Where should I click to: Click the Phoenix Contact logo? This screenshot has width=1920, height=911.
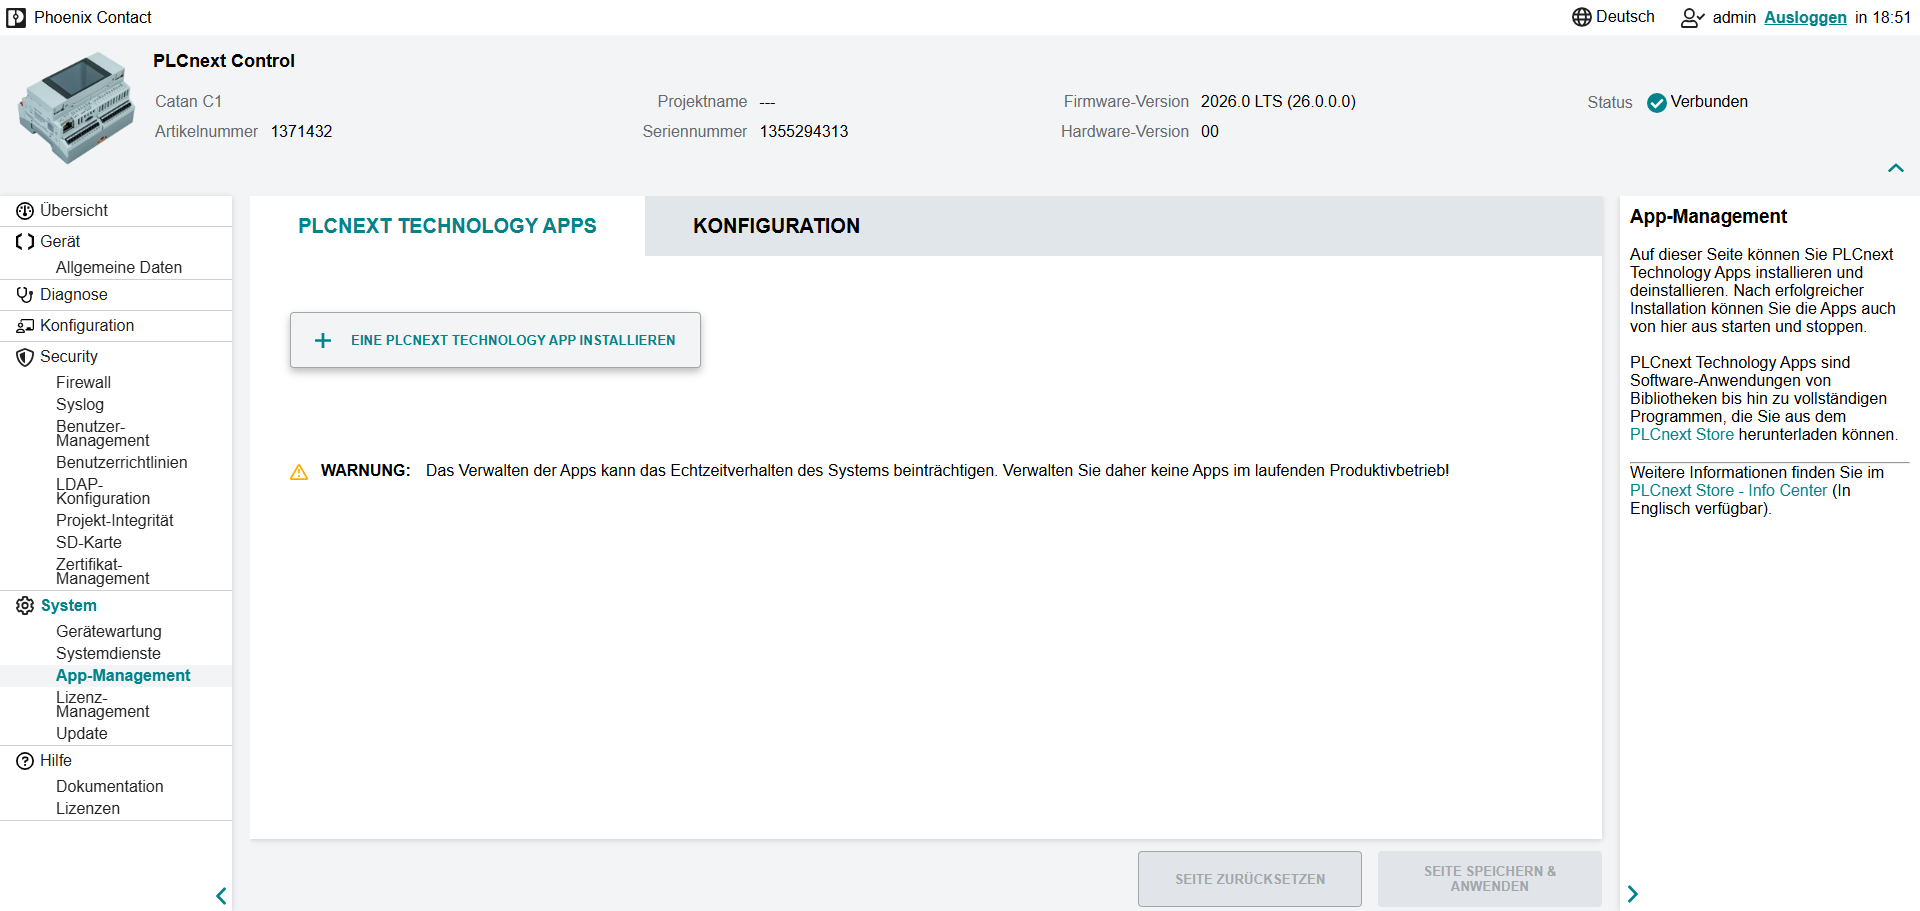[16, 17]
